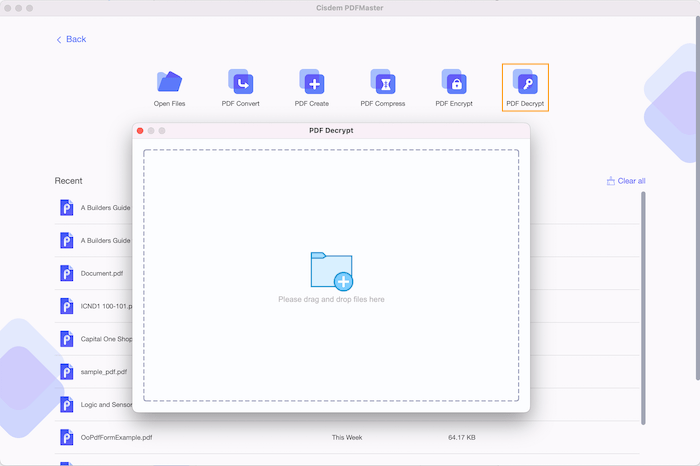The width and height of the screenshot is (700, 466).
Task: Click the recent files list scrollbar
Action: 643,308
